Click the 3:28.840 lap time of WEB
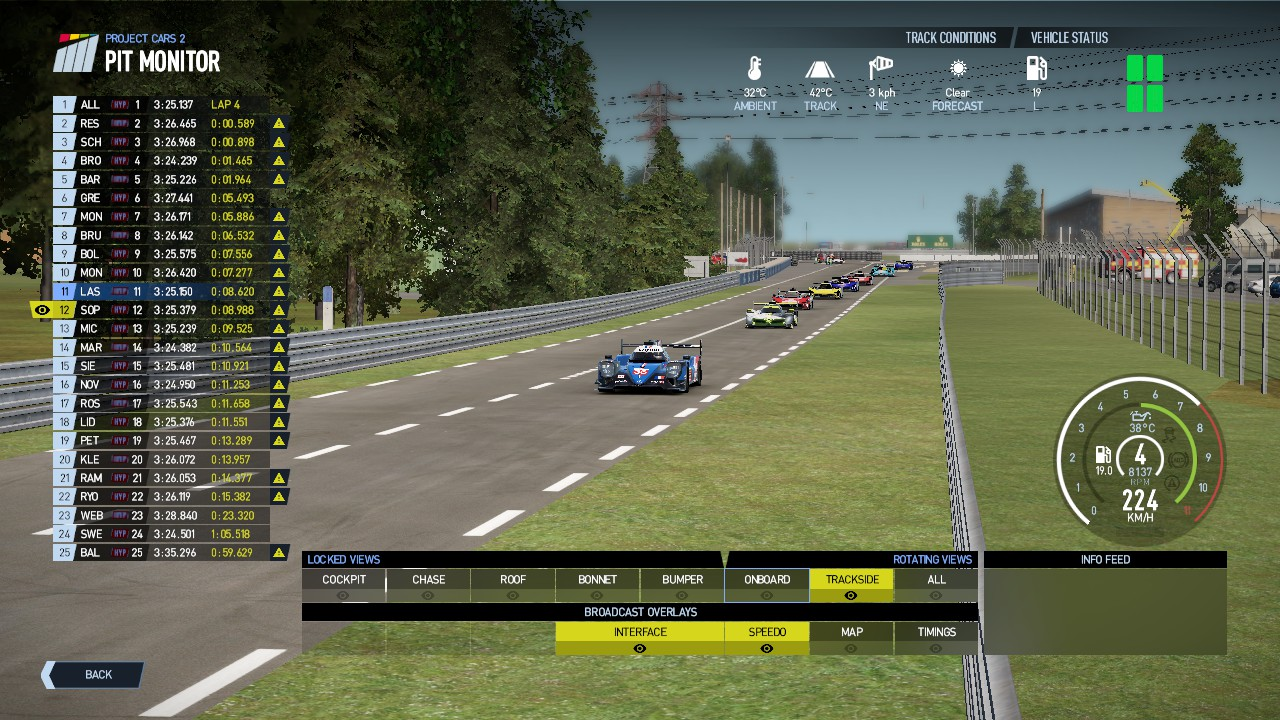 [x=174, y=516]
